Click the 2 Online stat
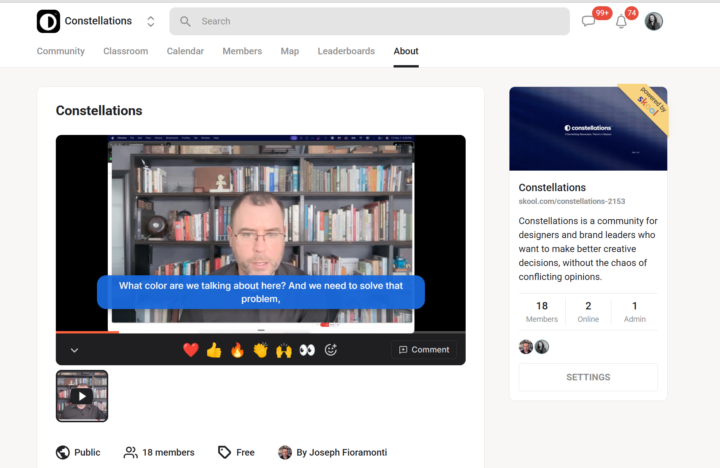Viewport: 720px width, 468px height. (588, 312)
